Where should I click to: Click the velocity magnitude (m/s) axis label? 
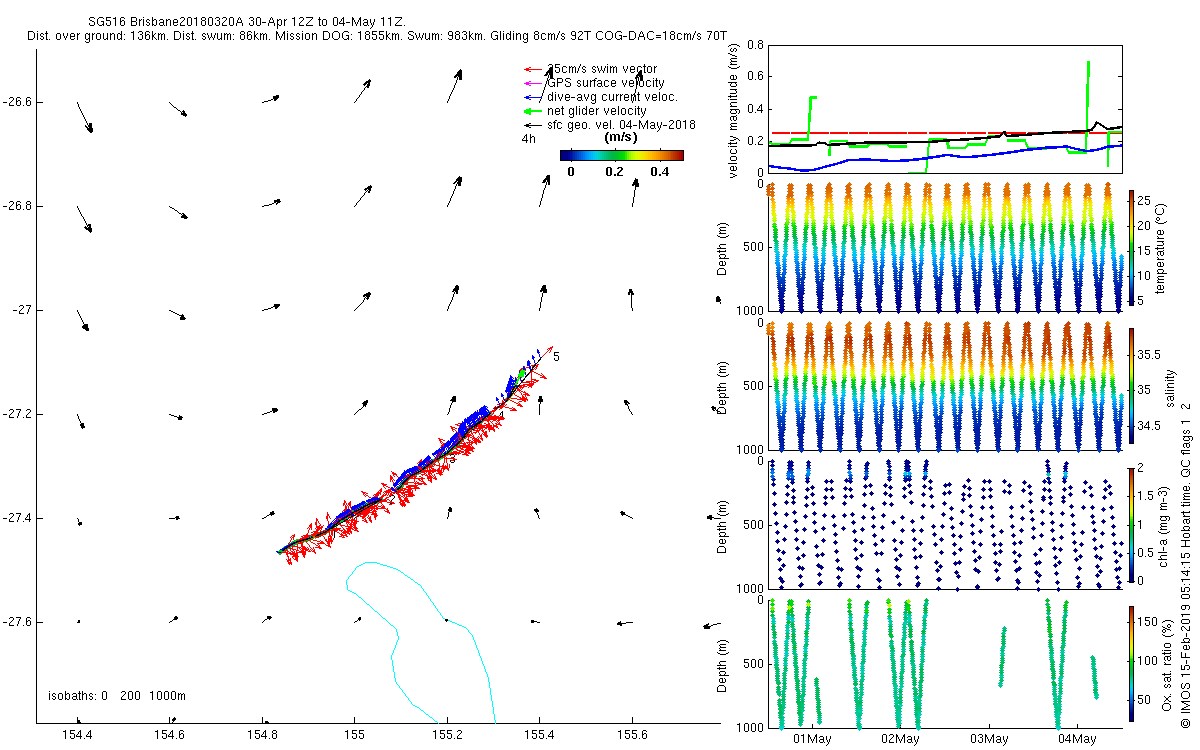(x=734, y=110)
